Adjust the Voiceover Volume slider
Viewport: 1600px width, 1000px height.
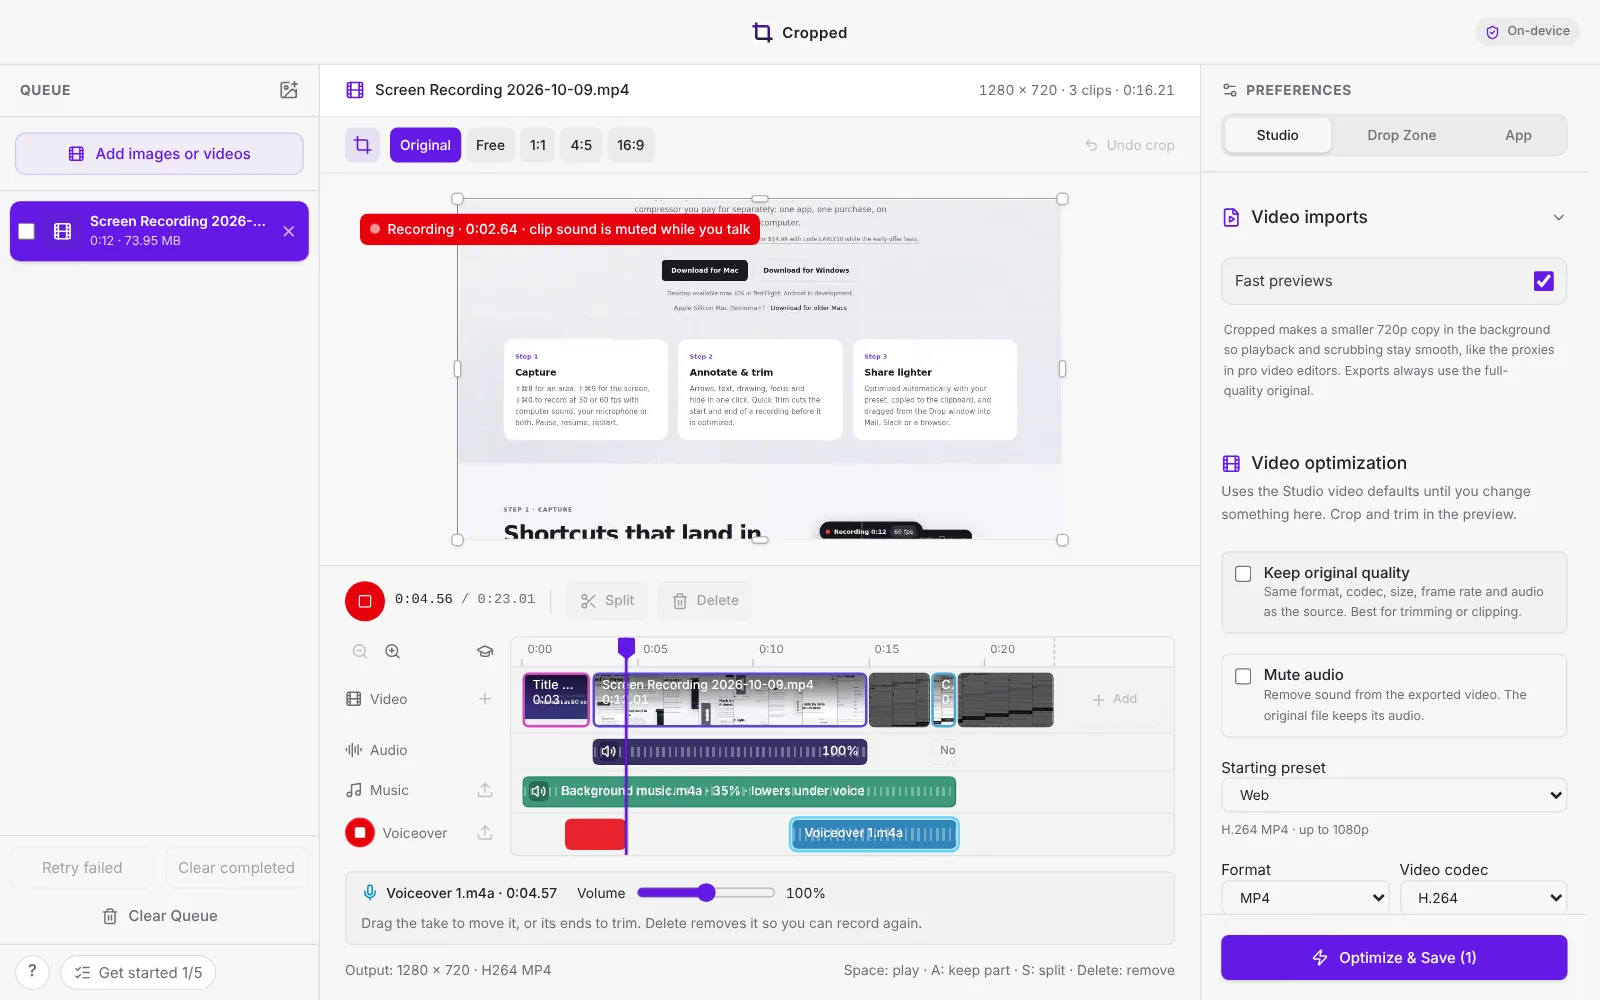(705, 893)
